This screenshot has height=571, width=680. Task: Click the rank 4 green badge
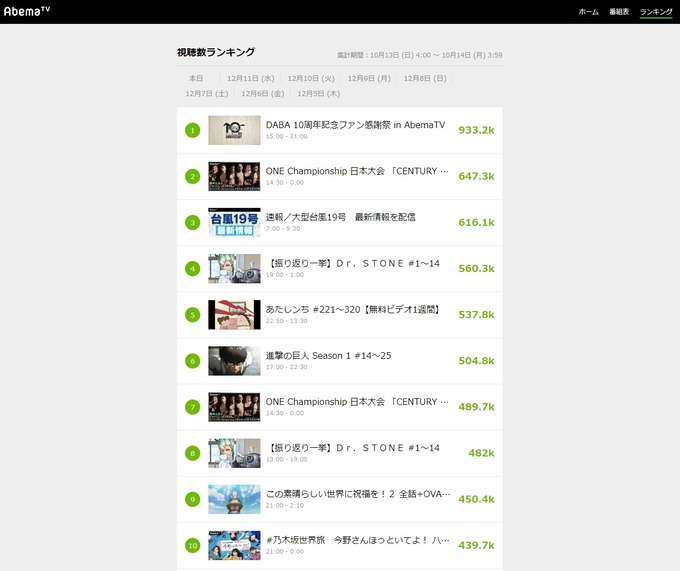[193, 269]
